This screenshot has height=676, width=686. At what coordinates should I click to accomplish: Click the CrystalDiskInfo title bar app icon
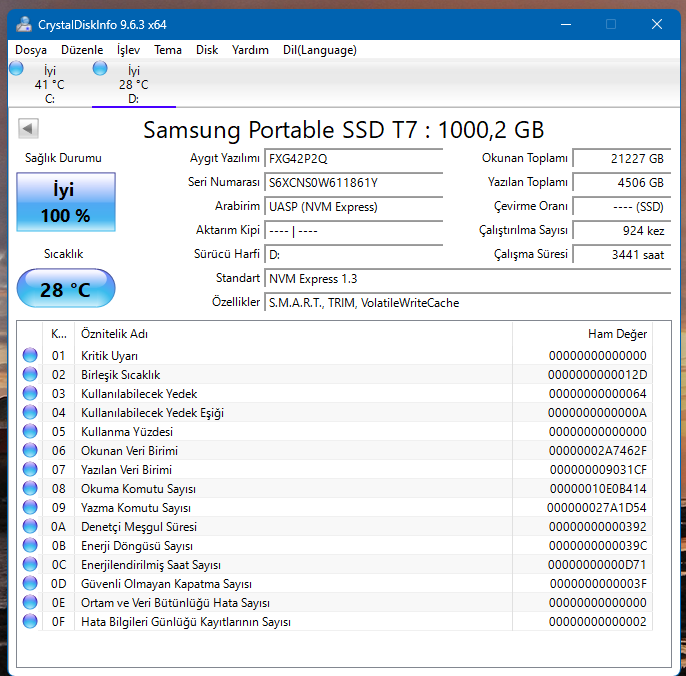[x=24, y=25]
